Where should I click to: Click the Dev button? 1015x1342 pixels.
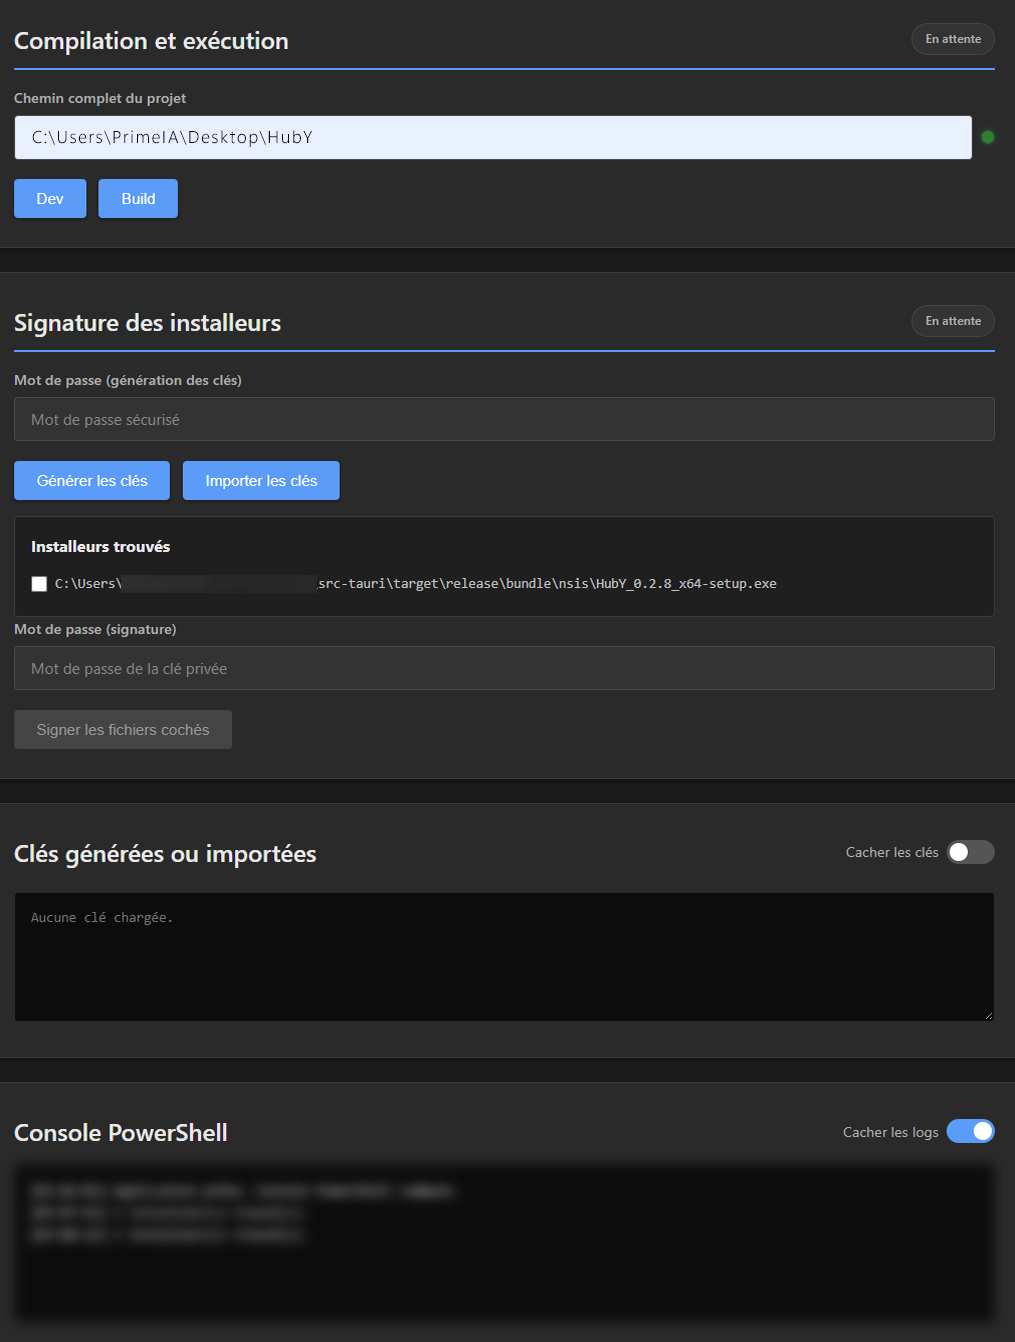(x=50, y=198)
